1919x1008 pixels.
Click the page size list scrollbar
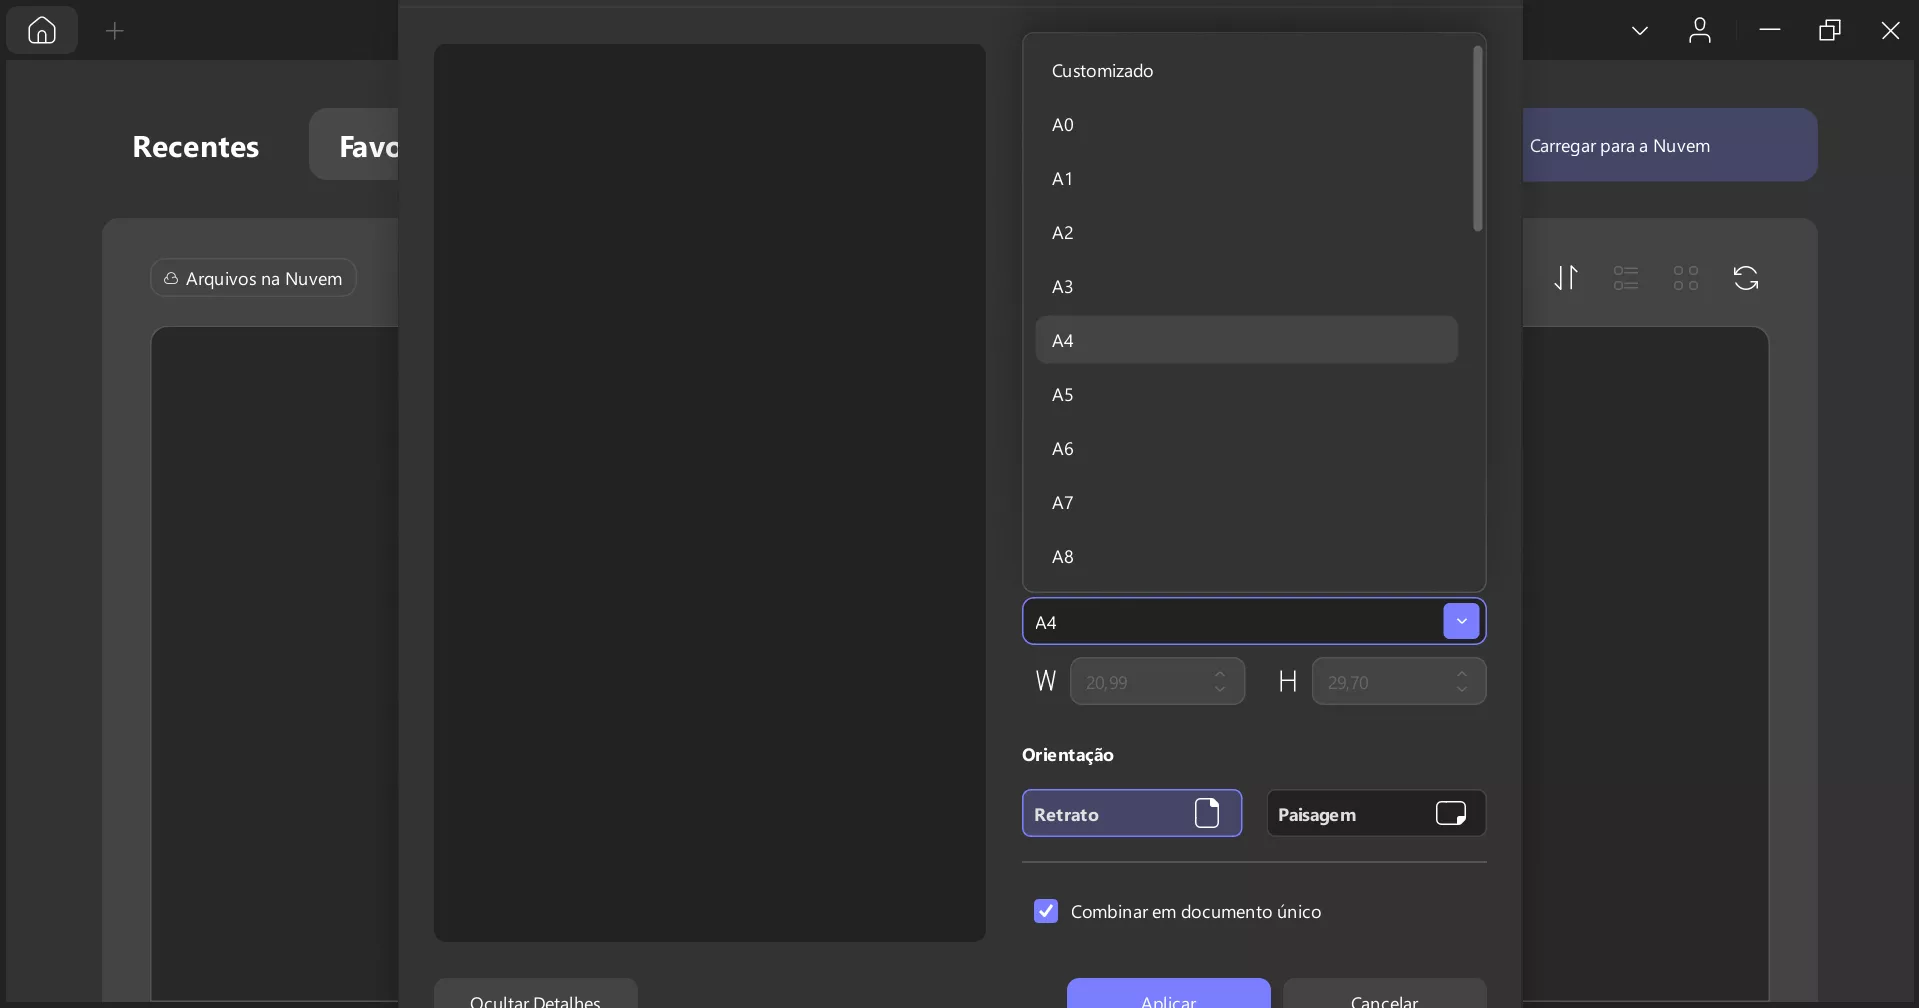click(x=1478, y=139)
